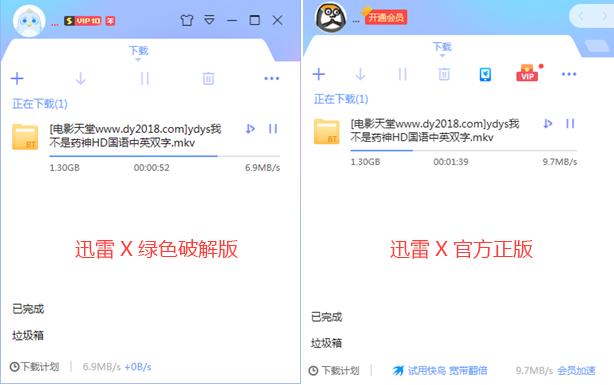Image resolution: width=614 pixels, height=385 pixels.
Task: Click the bird avatar in the left (cracked version) window
Action: [29, 21]
